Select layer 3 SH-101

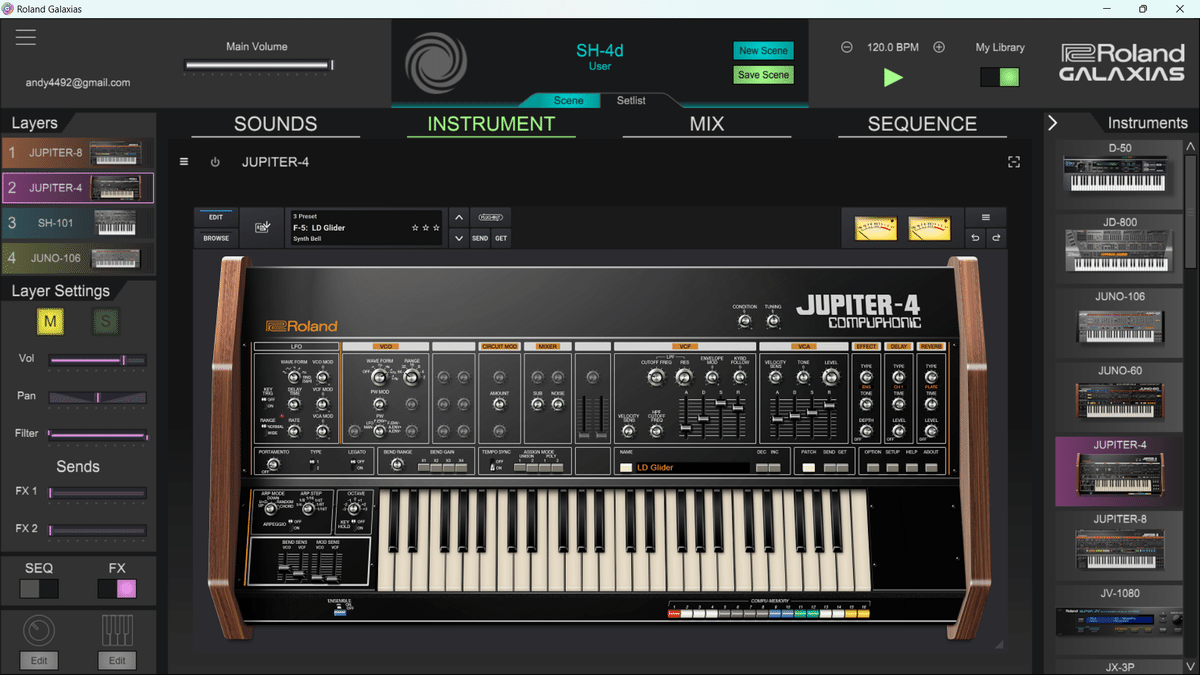[x=78, y=223]
